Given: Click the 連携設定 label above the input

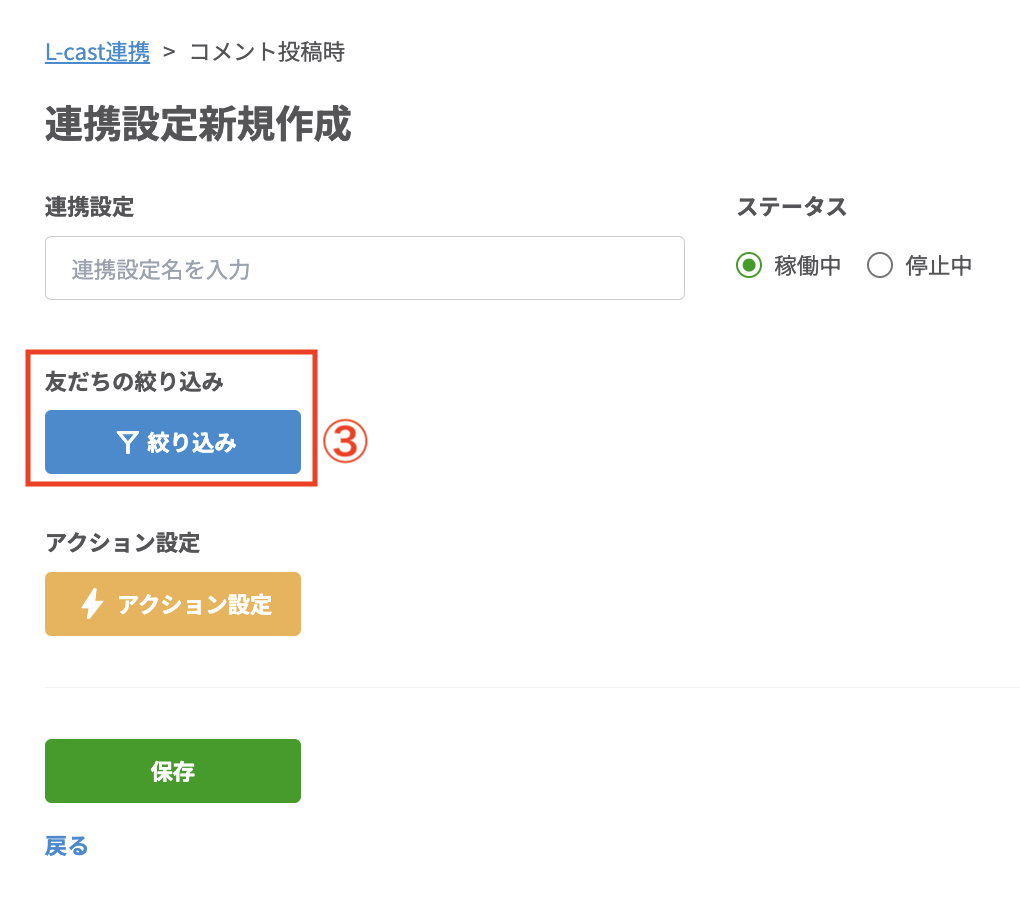Looking at the screenshot, I should (x=89, y=207).
